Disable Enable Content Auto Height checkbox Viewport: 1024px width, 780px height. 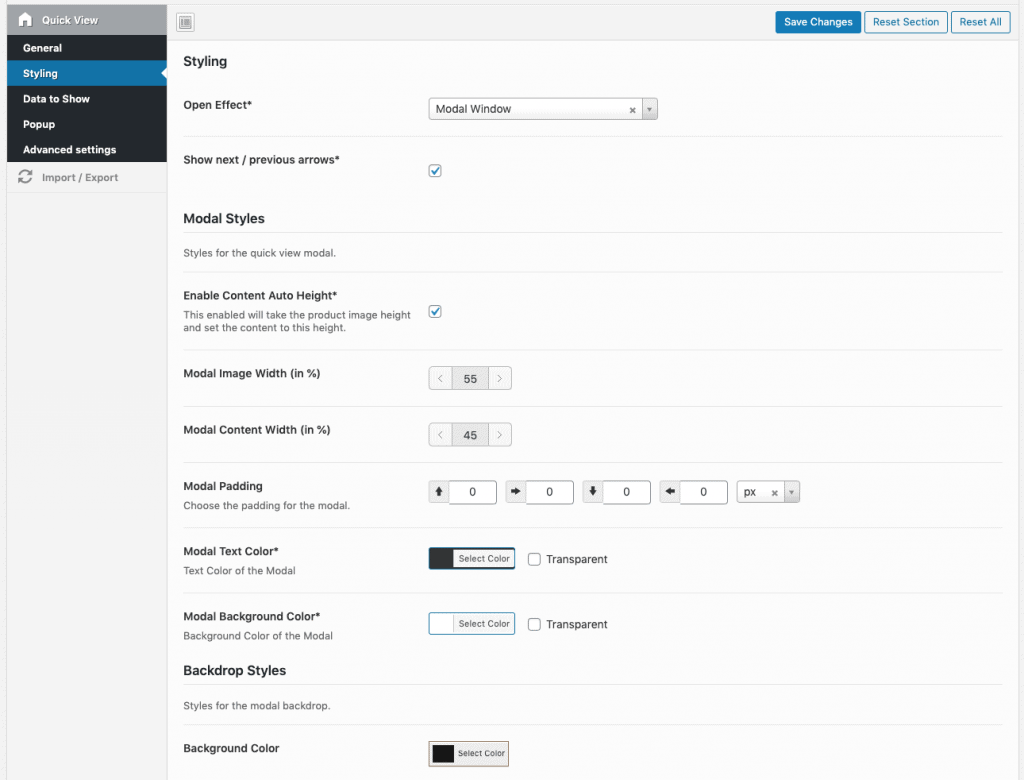[x=435, y=312]
